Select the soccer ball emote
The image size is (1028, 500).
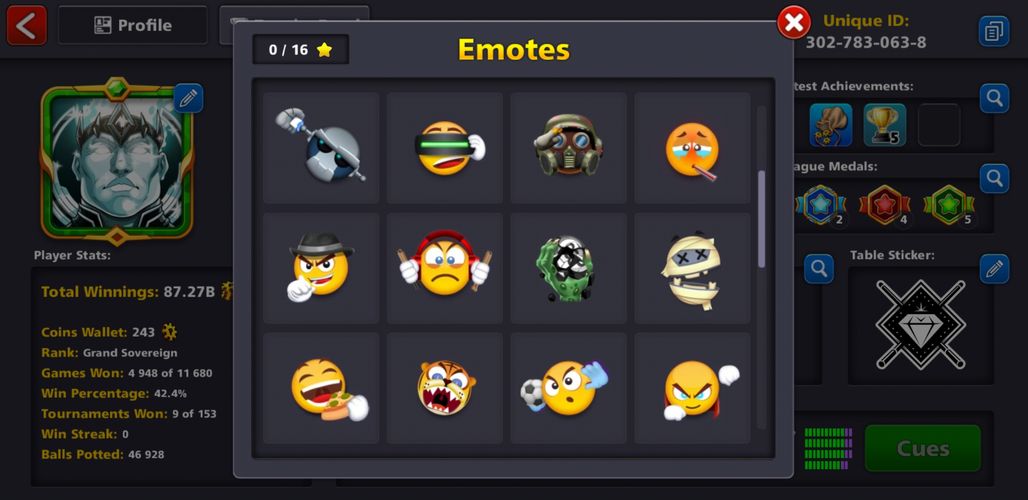(x=568, y=388)
